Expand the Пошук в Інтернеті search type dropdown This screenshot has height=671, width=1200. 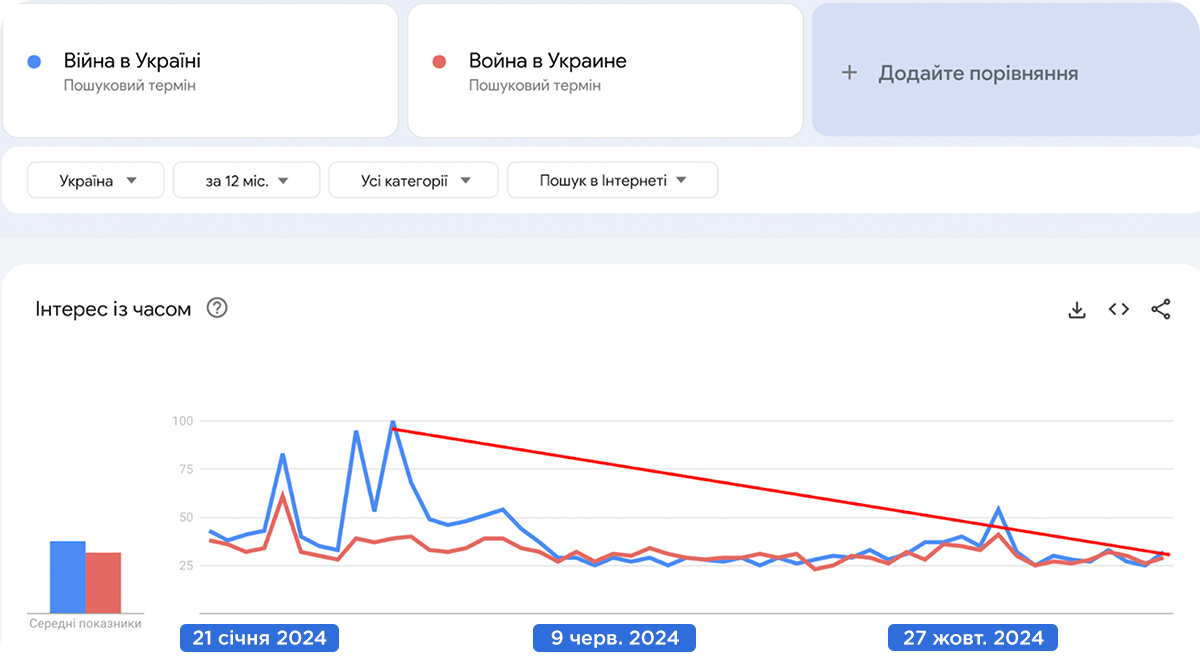point(612,181)
